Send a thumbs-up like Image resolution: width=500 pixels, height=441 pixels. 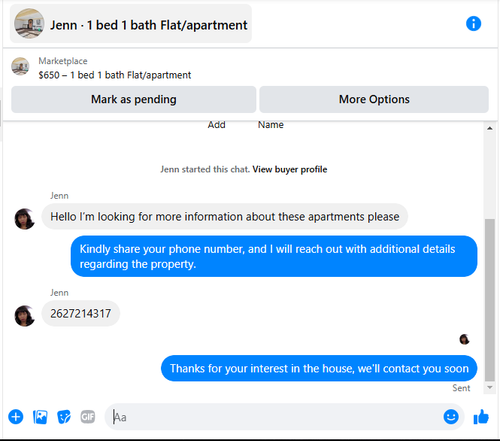click(481, 417)
